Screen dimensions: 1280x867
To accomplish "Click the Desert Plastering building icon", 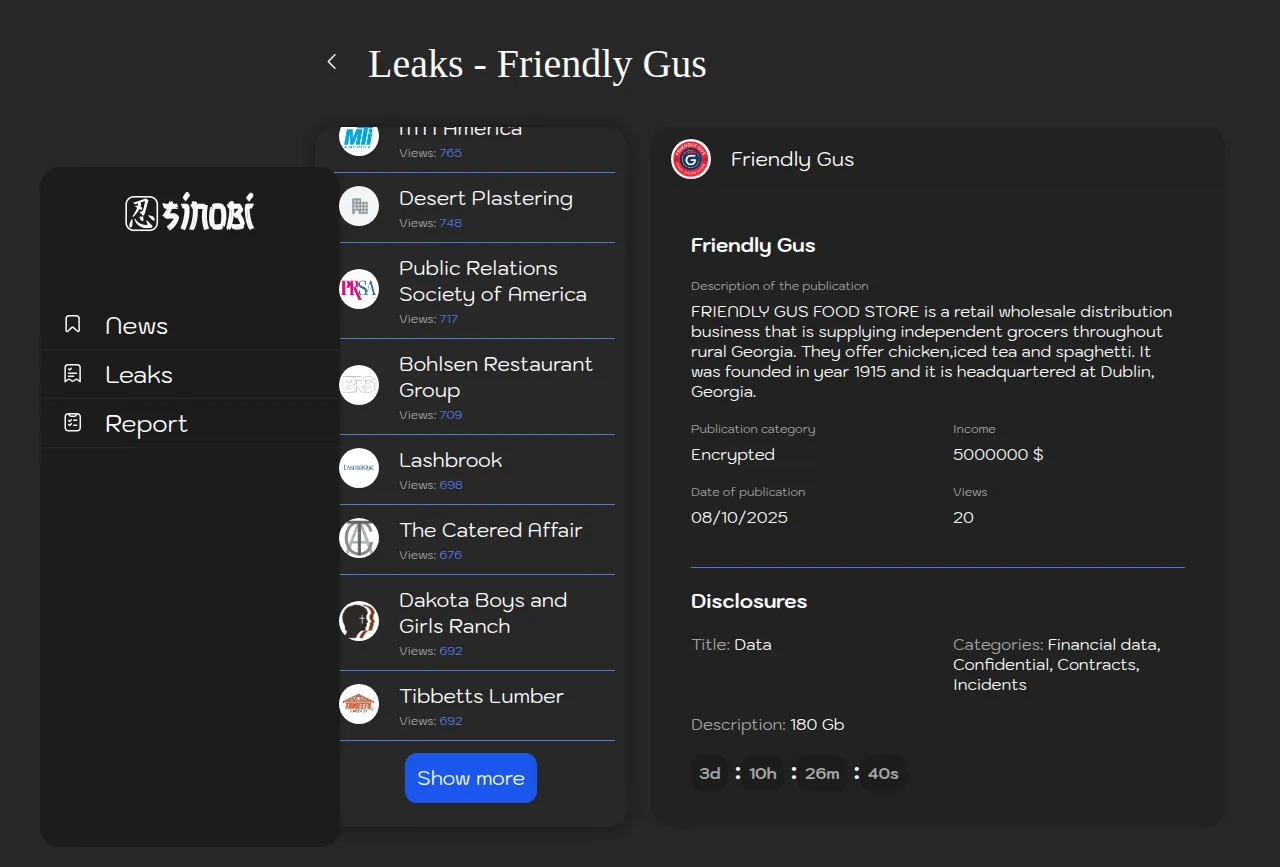I will pos(359,206).
